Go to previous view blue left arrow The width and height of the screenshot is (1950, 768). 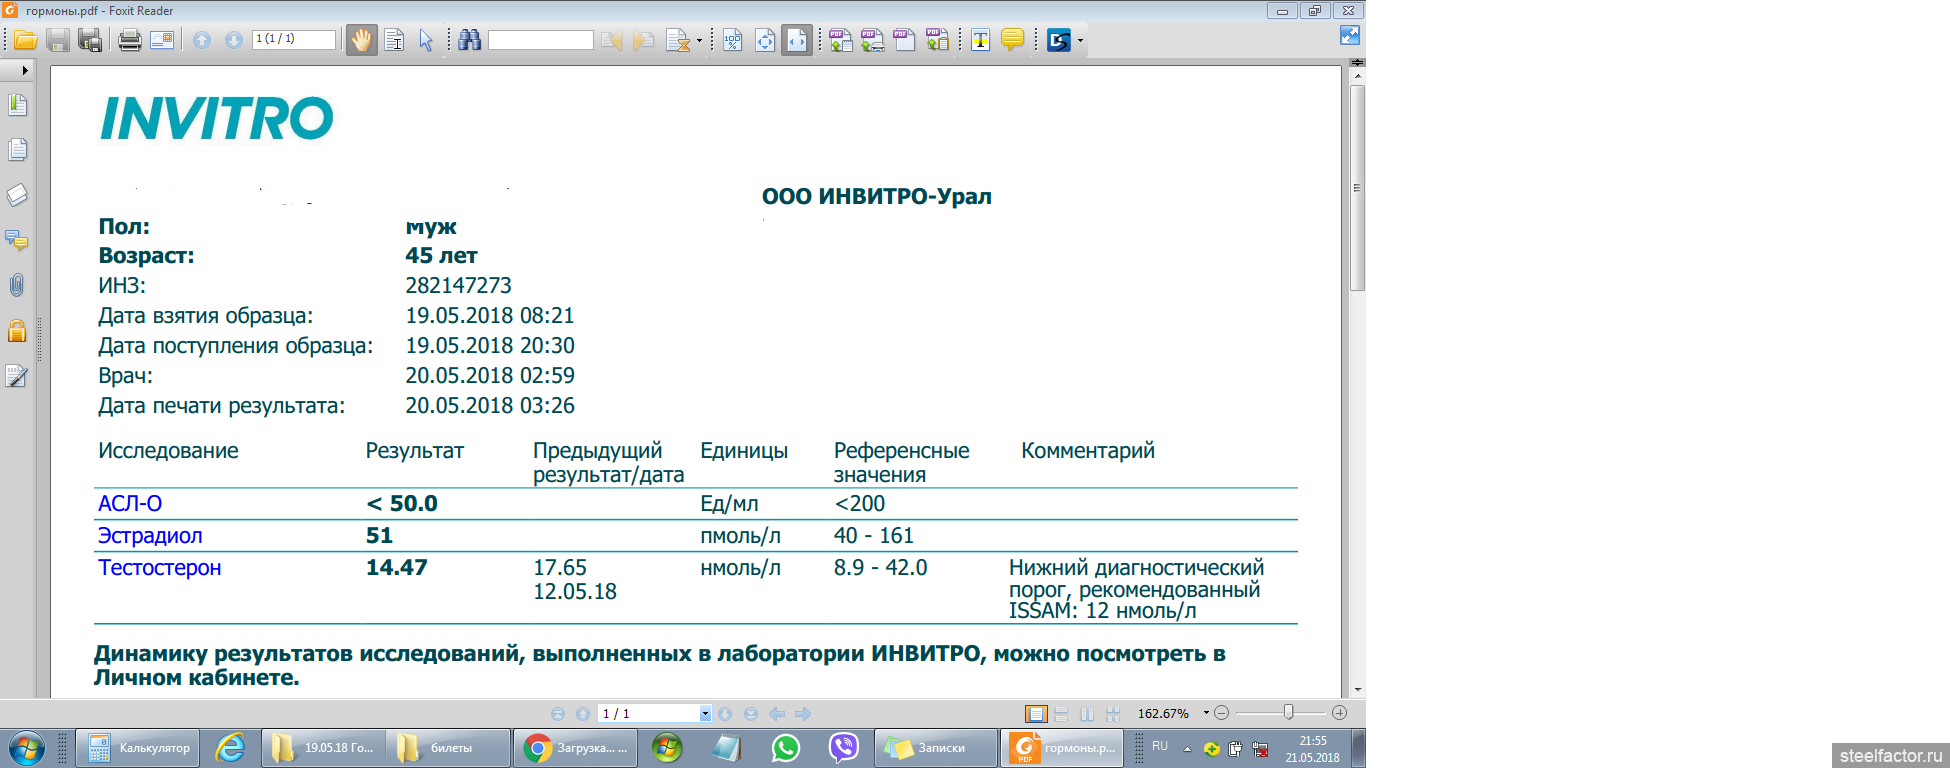point(776,714)
